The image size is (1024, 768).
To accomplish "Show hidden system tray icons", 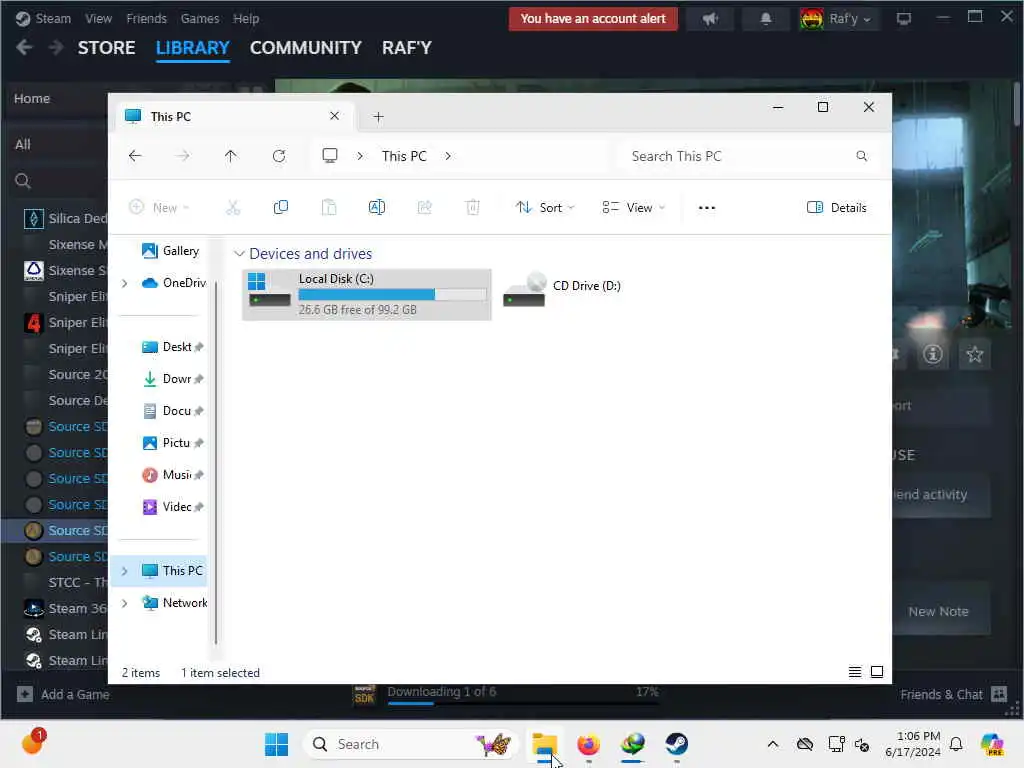I will [x=773, y=744].
